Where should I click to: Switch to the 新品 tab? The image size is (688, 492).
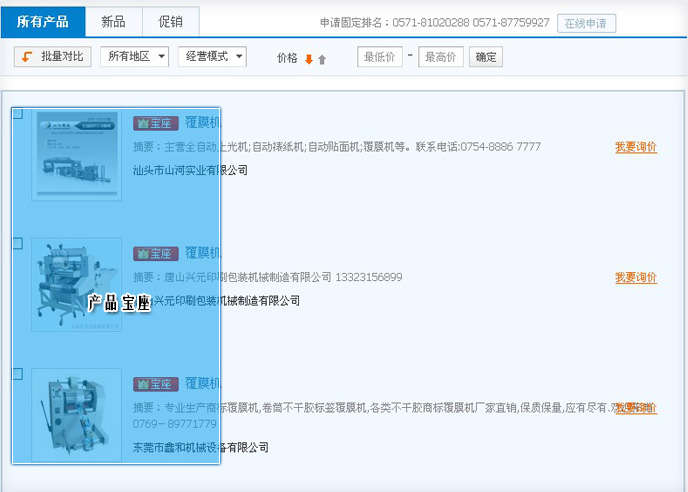click(113, 22)
